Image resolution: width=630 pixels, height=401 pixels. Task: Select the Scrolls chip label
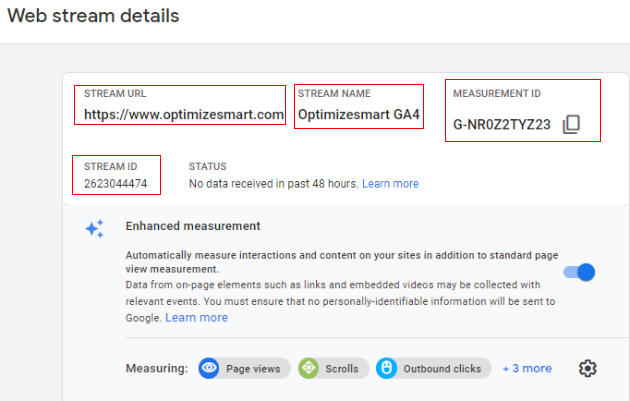pyautogui.click(x=342, y=368)
